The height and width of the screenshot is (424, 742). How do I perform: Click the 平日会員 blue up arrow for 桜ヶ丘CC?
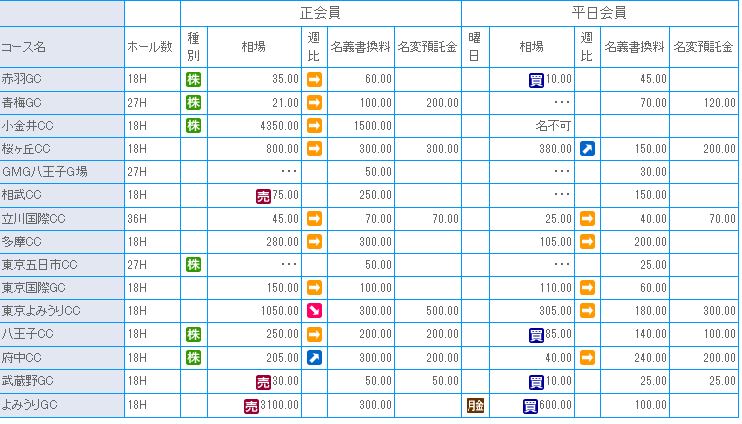(x=587, y=149)
